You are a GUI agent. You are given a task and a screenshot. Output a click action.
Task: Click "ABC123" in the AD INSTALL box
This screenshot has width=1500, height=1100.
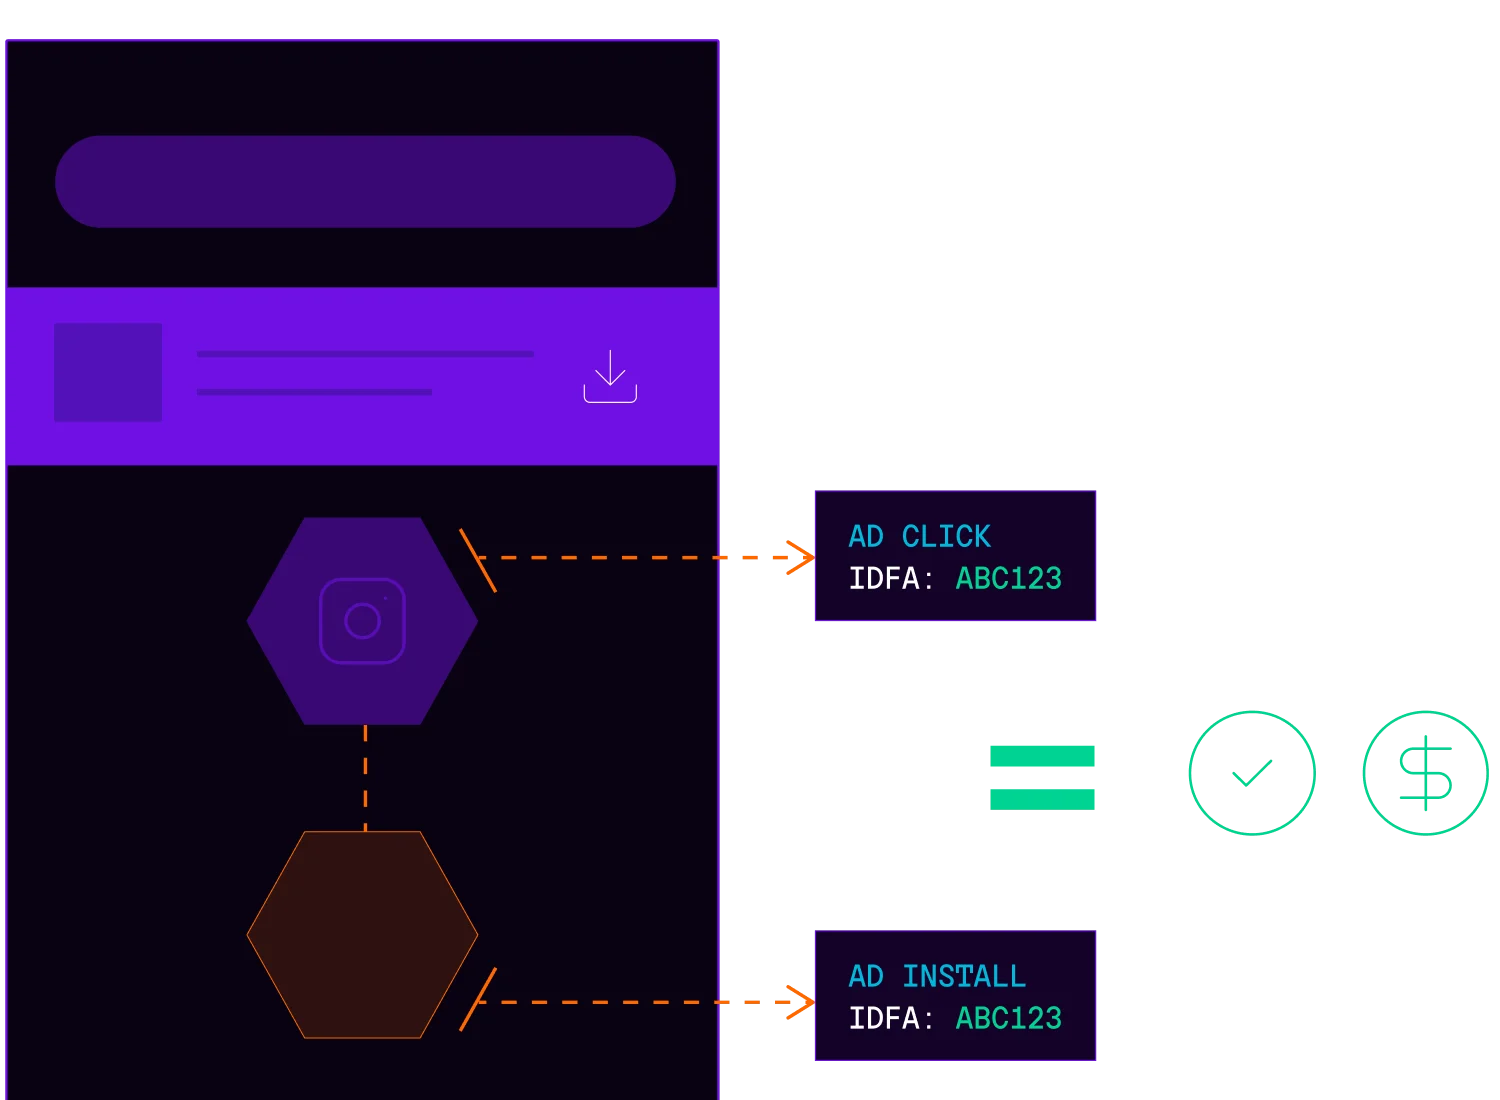point(1009,1019)
